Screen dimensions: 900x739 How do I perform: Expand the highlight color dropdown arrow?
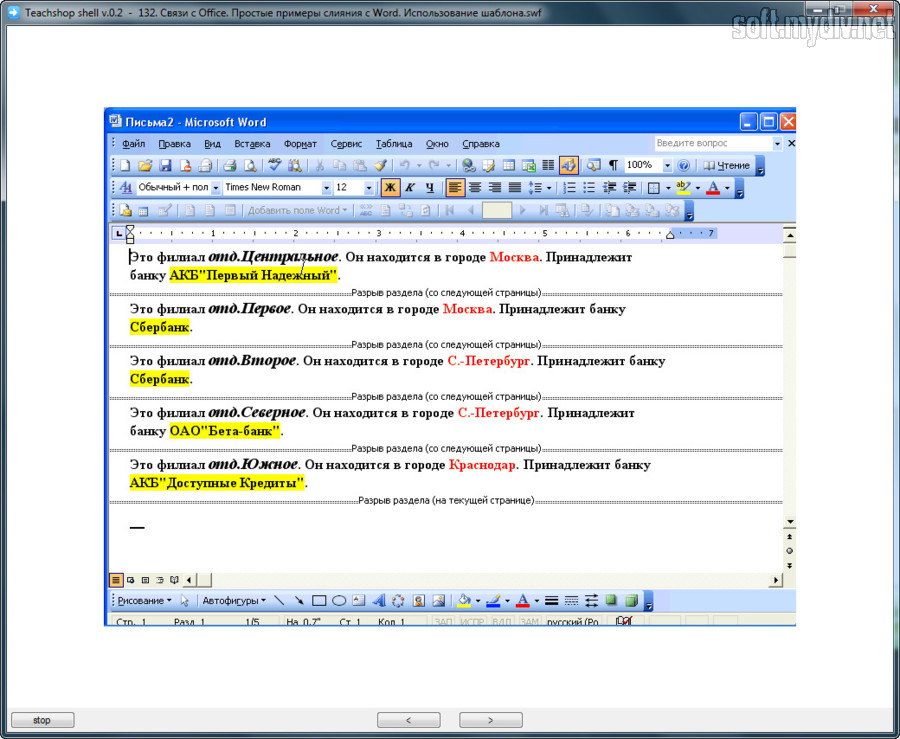click(697, 188)
